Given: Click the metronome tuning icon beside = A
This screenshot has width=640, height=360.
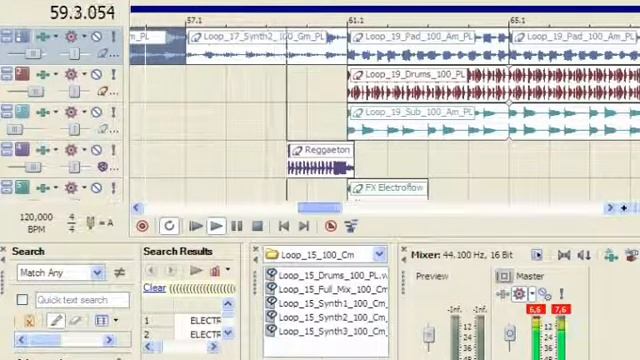Looking at the screenshot, I should [x=91, y=223].
